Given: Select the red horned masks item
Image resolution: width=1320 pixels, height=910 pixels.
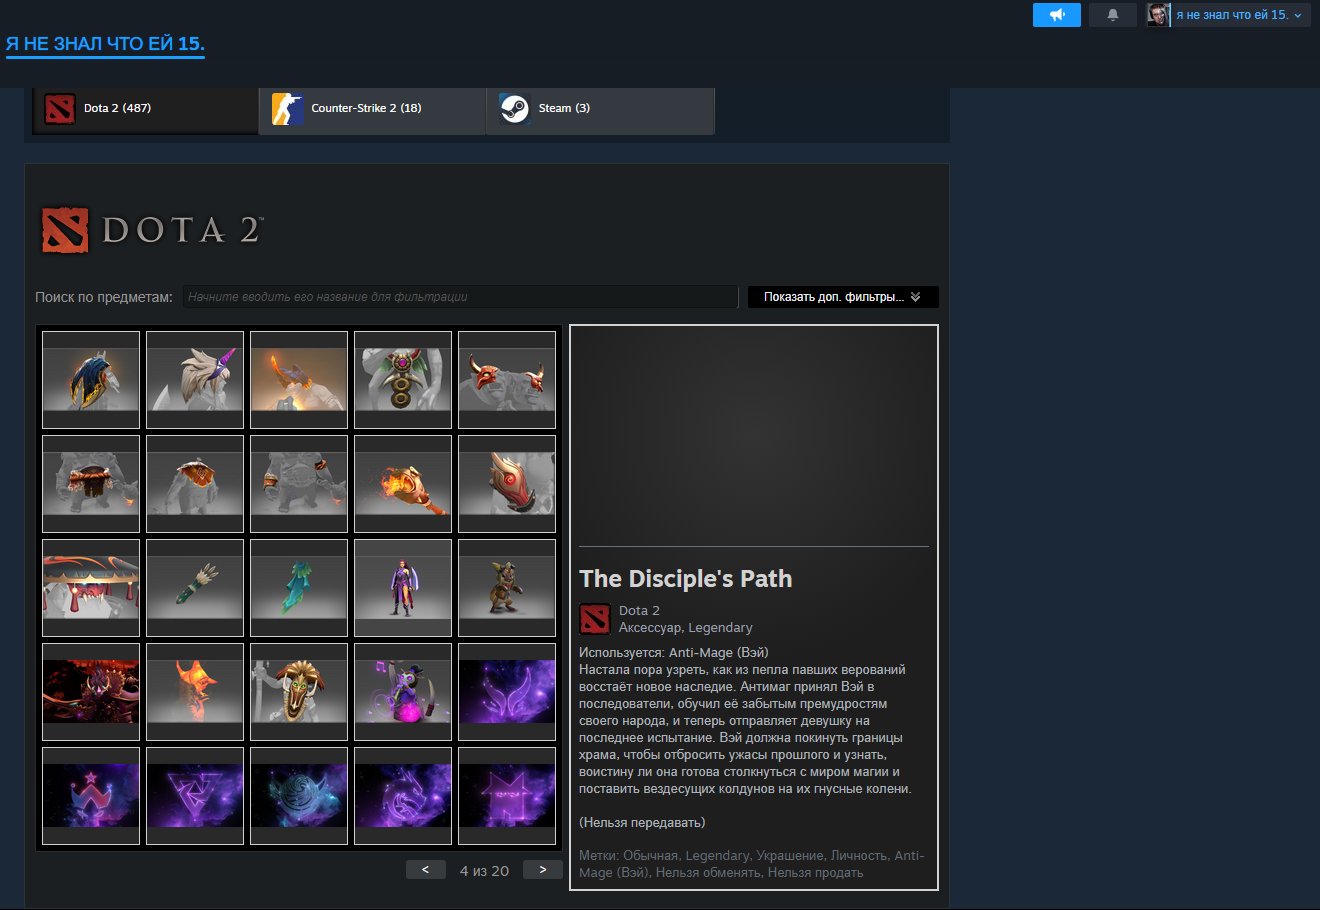Looking at the screenshot, I should (507, 380).
